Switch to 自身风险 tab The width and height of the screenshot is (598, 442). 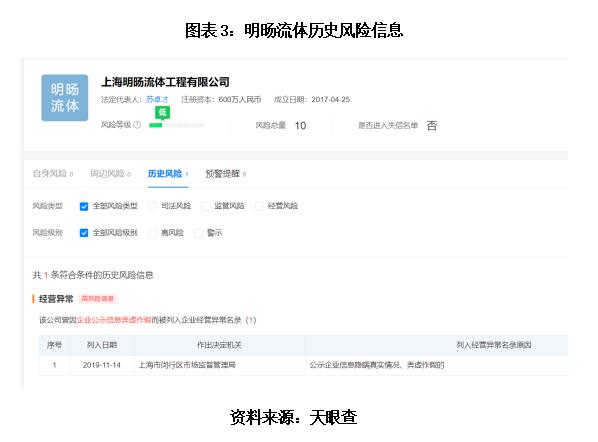(x=53, y=174)
